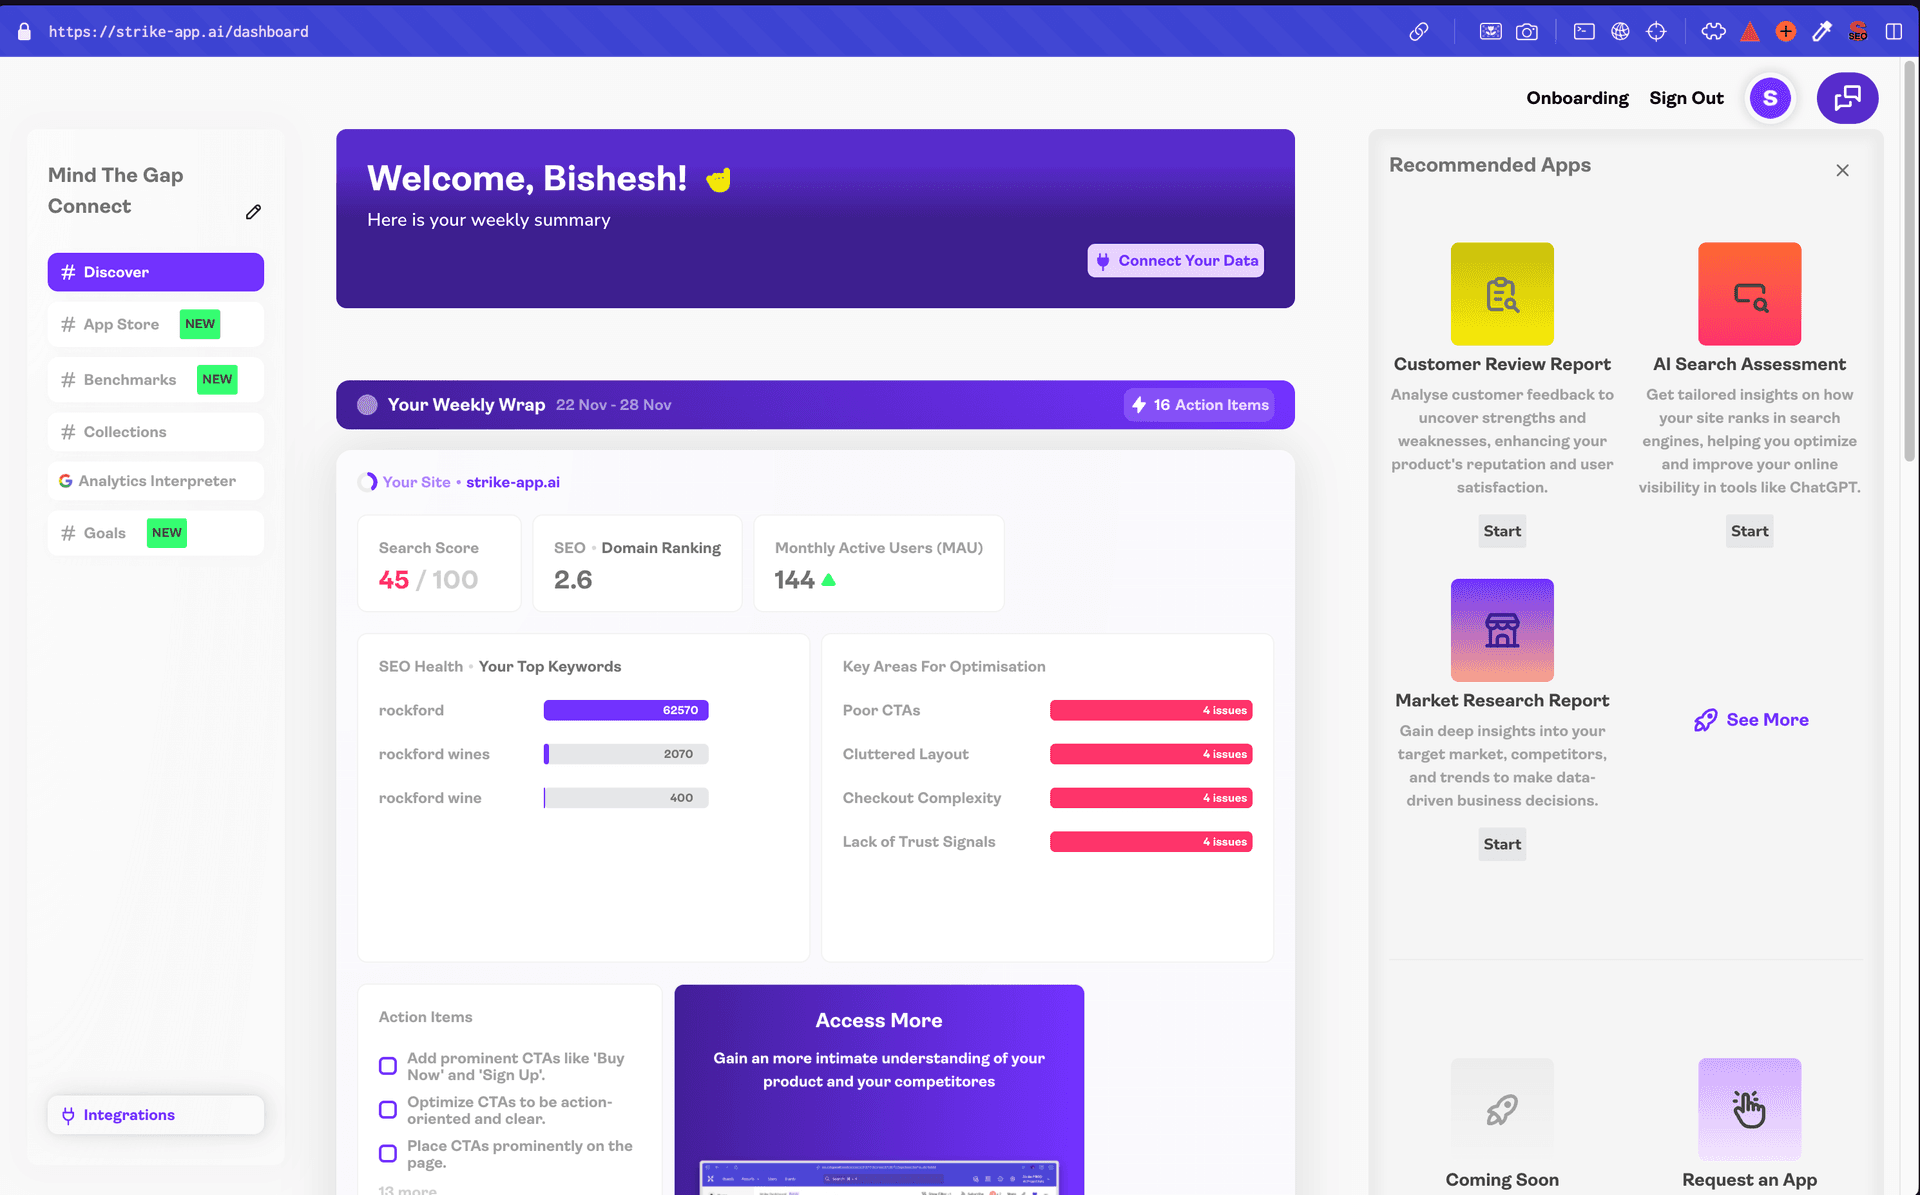The image size is (1920, 1195).
Task: Click the rockford keyword progress bar
Action: tap(626, 710)
